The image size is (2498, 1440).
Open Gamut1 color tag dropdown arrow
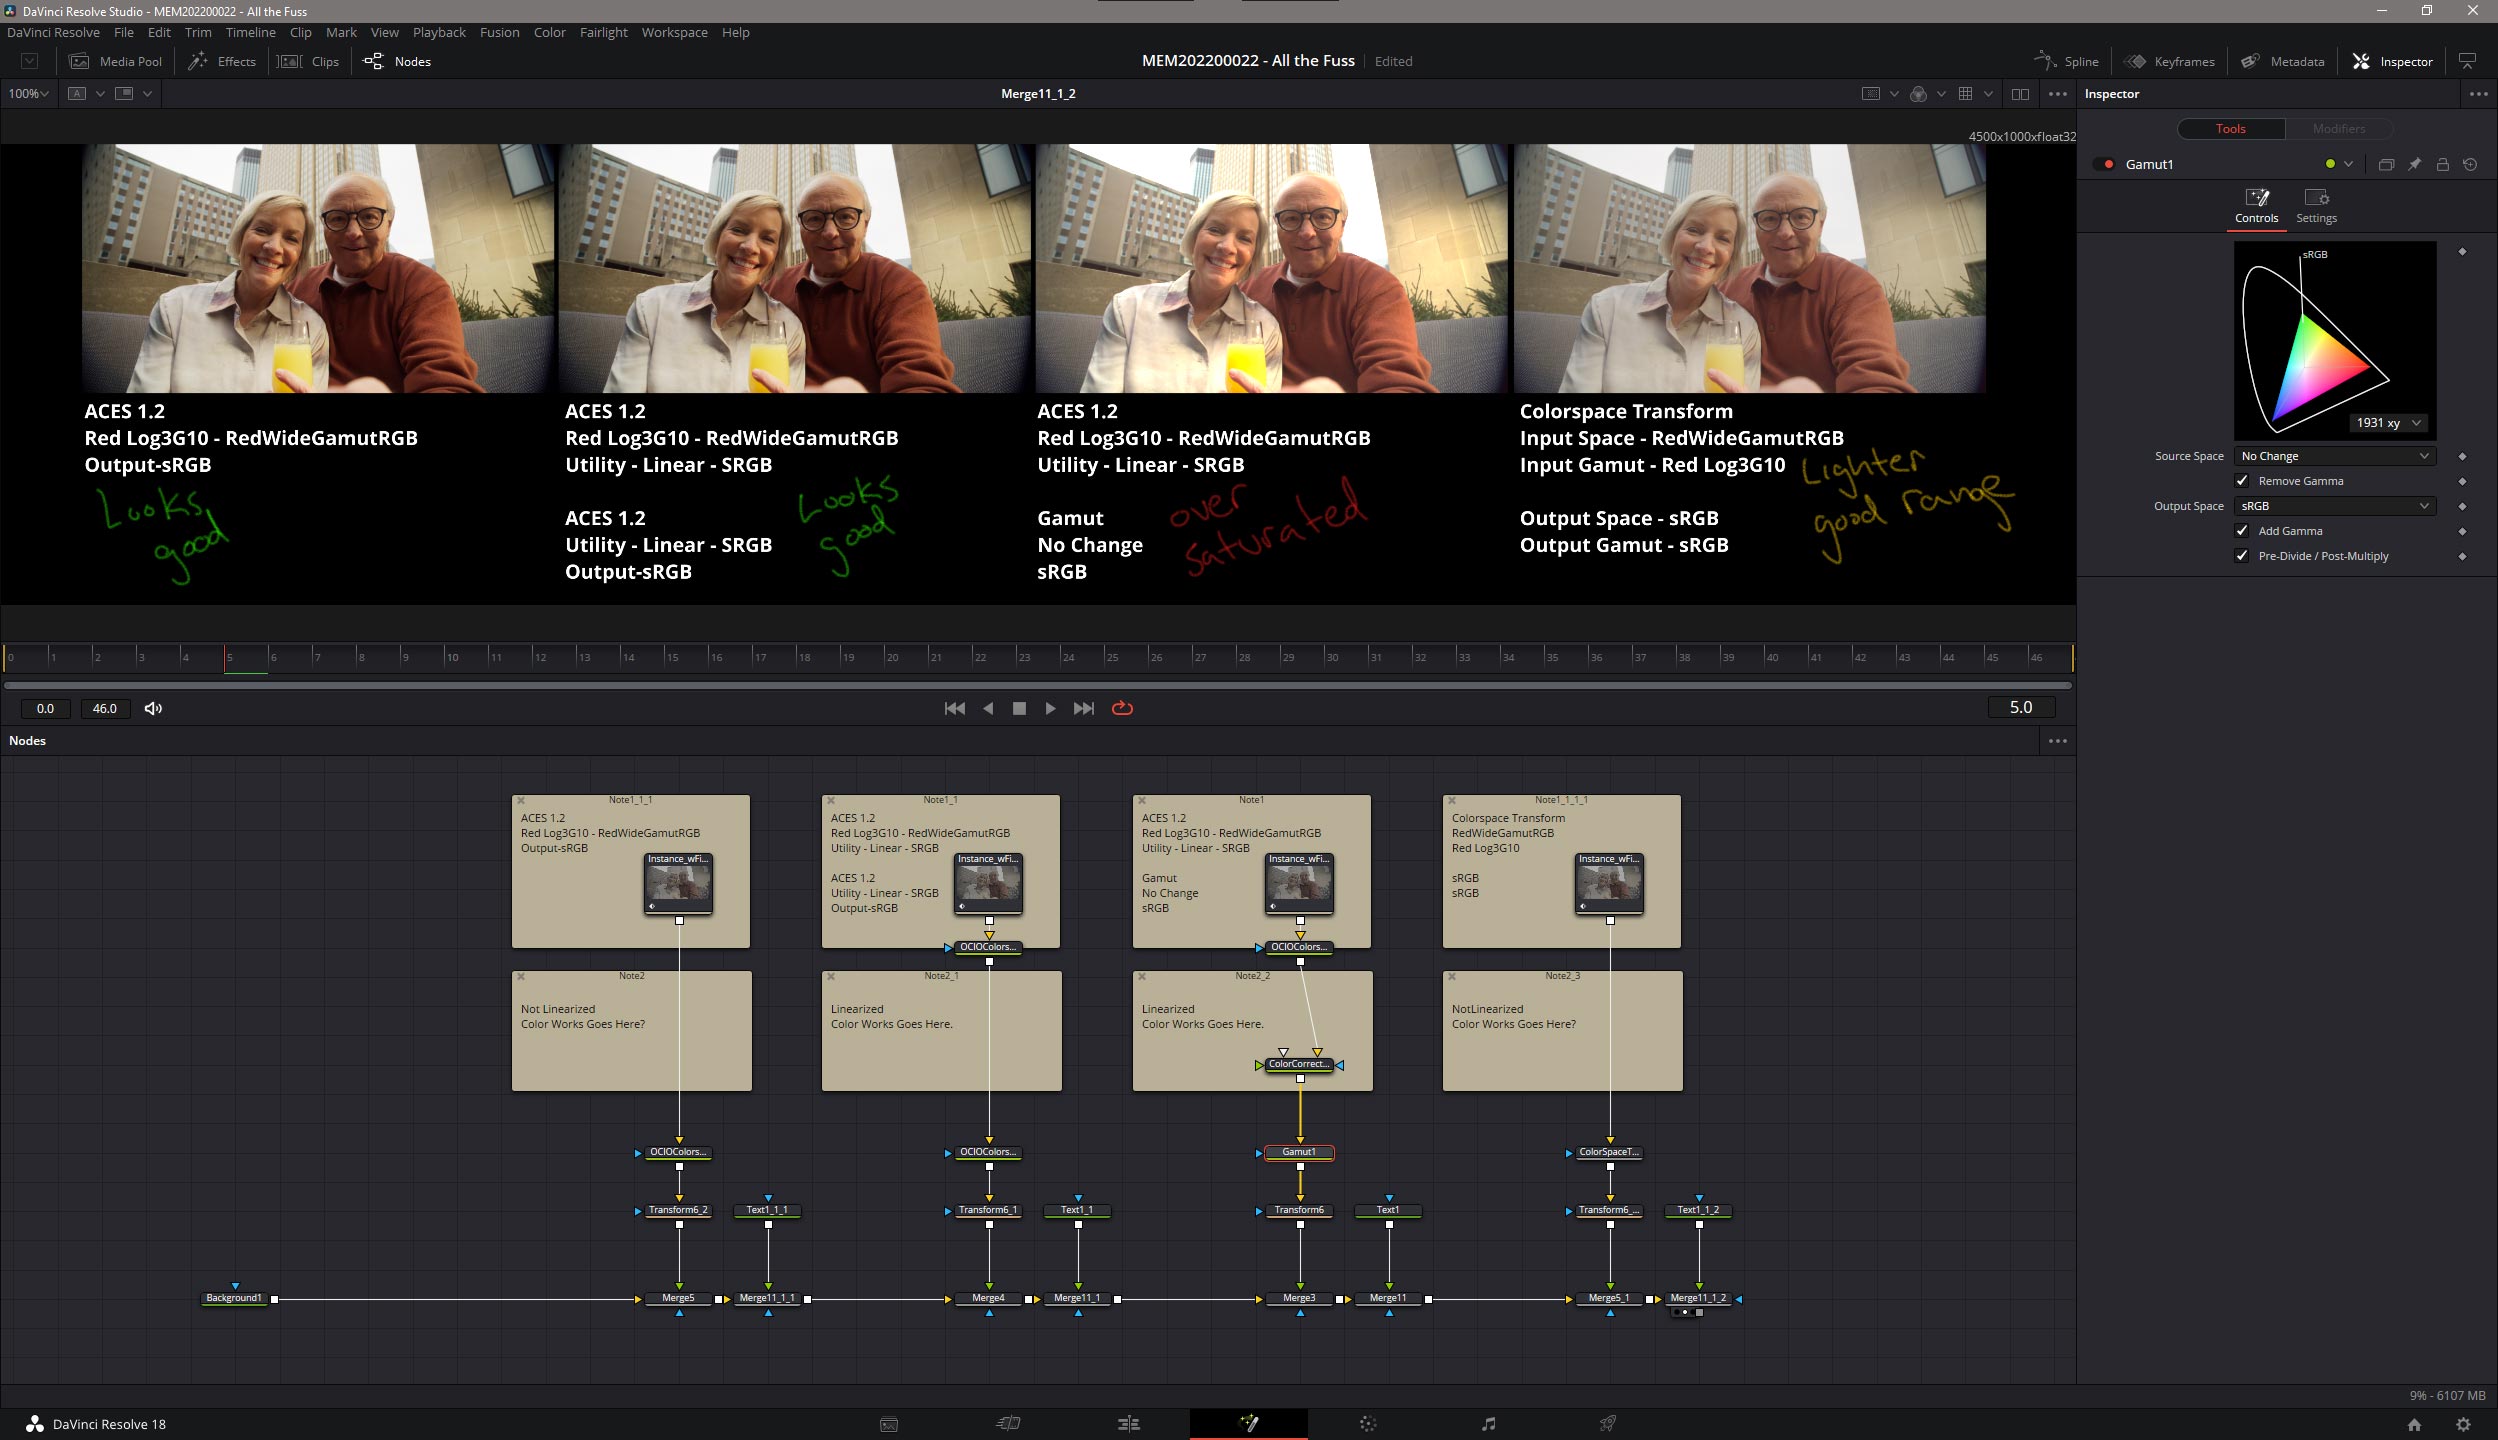2348,164
